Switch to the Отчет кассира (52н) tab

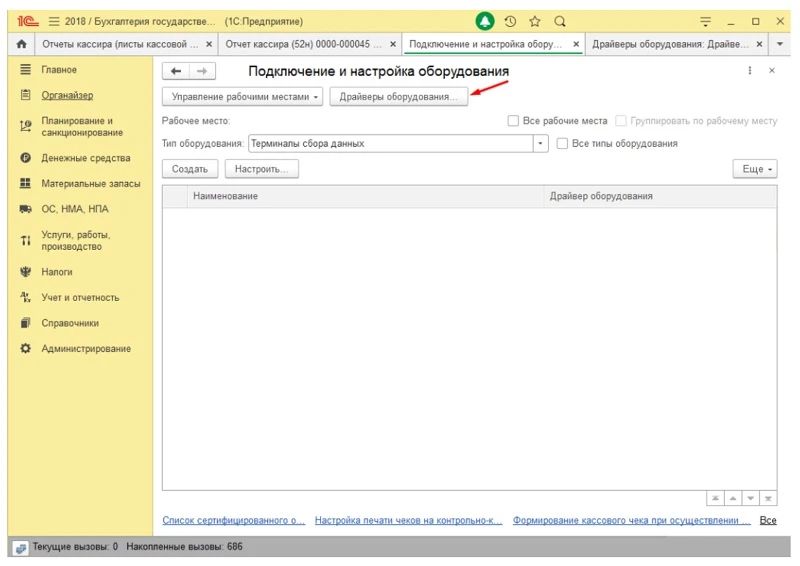pos(302,45)
